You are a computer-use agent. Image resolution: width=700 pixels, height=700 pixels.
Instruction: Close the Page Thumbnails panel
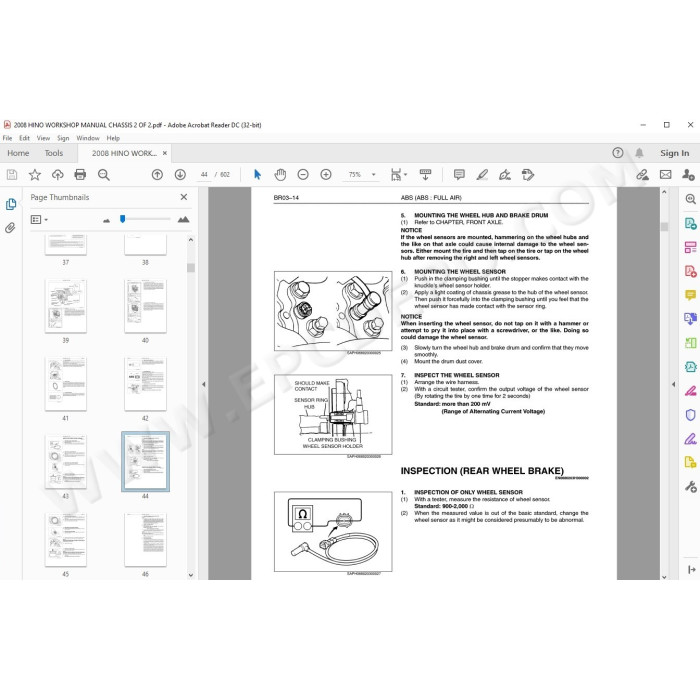click(x=183, y=197)
